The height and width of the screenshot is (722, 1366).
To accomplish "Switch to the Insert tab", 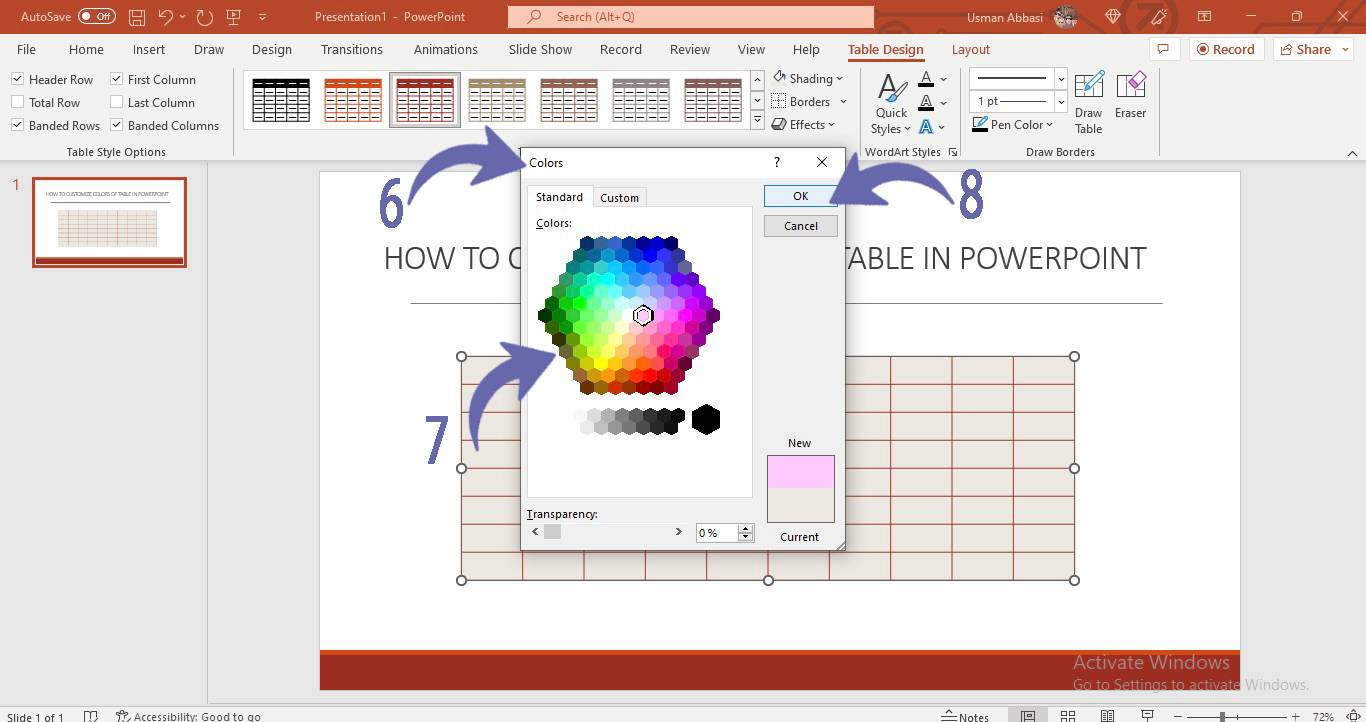I will [x=149, y=49].
